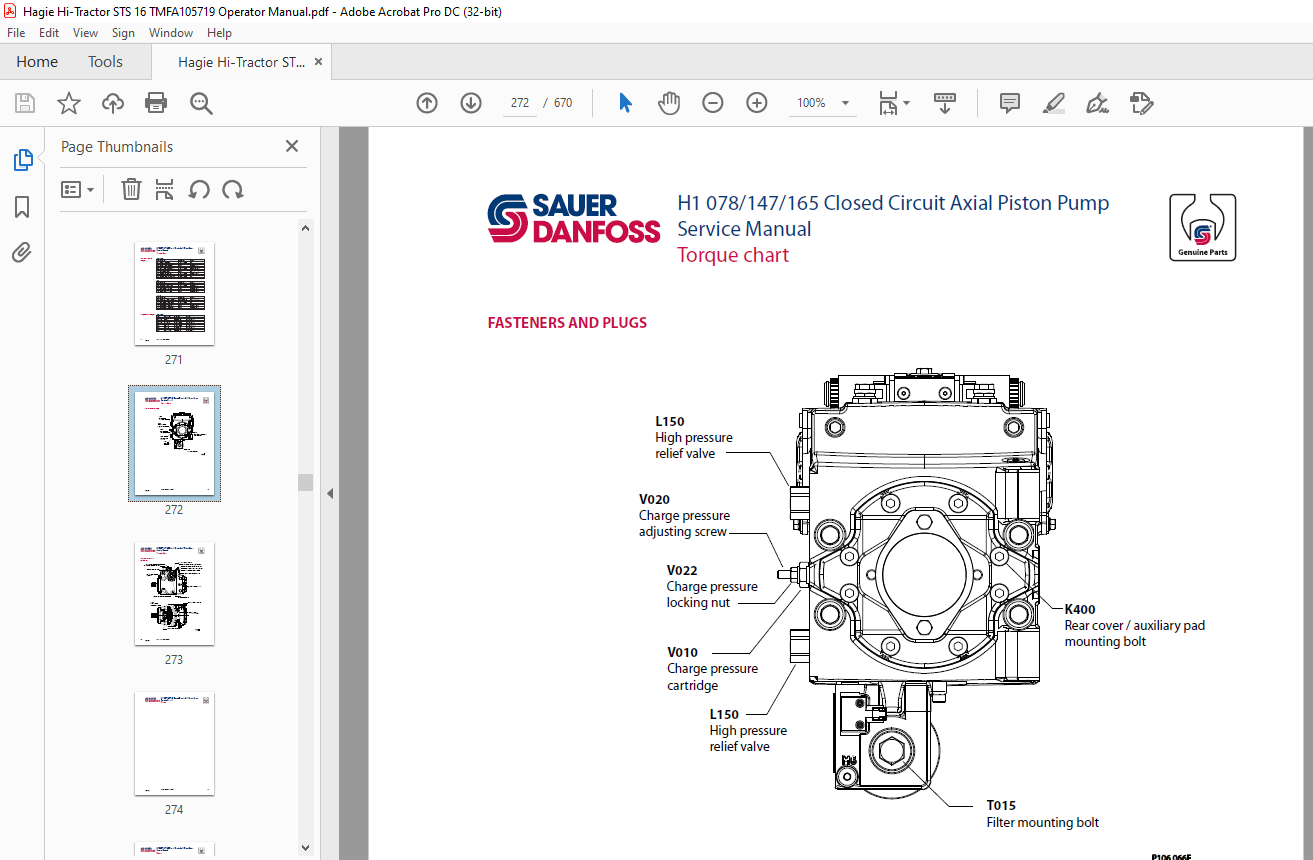Open the Bookmarks panel icon
Viewport: 1313px width, 860px height.
point(22,207)
